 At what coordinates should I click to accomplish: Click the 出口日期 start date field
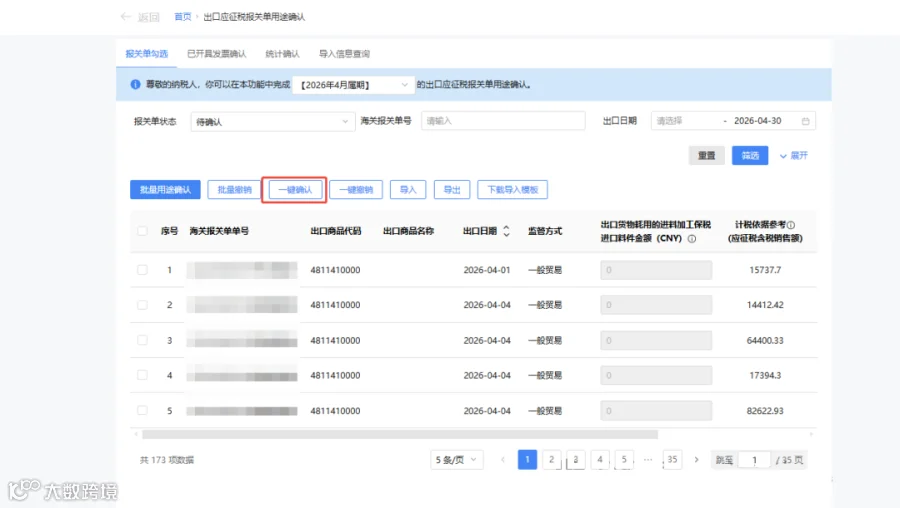[x=686, y=121]
